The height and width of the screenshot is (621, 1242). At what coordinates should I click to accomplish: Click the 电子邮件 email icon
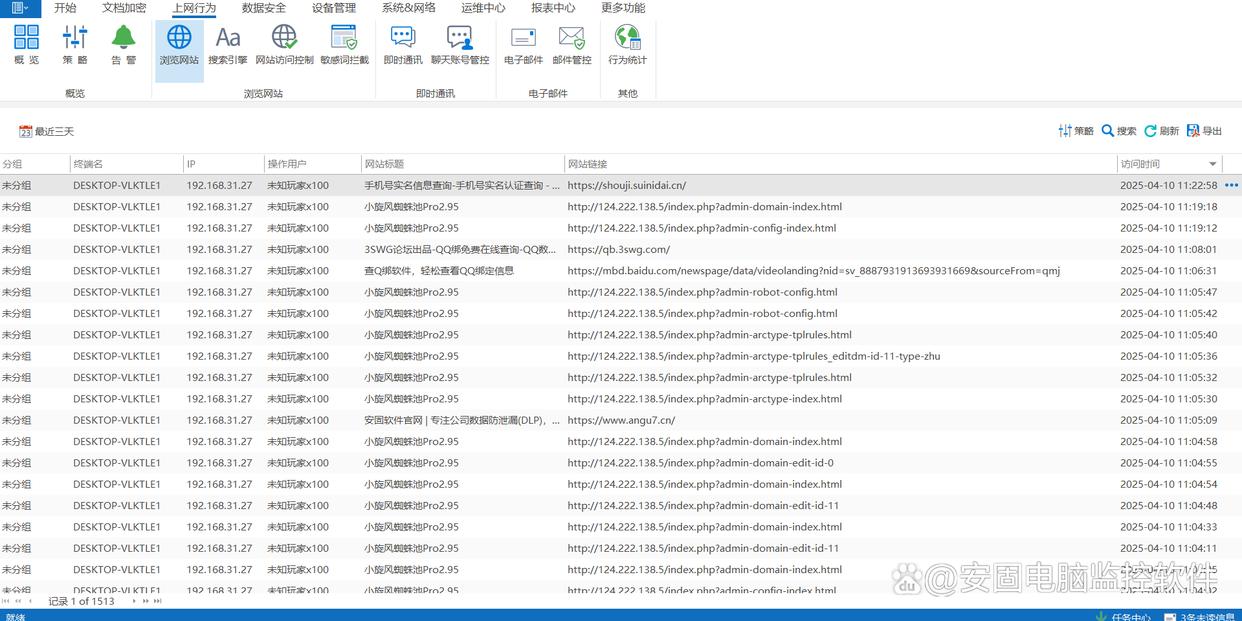[x=523, y=45]
